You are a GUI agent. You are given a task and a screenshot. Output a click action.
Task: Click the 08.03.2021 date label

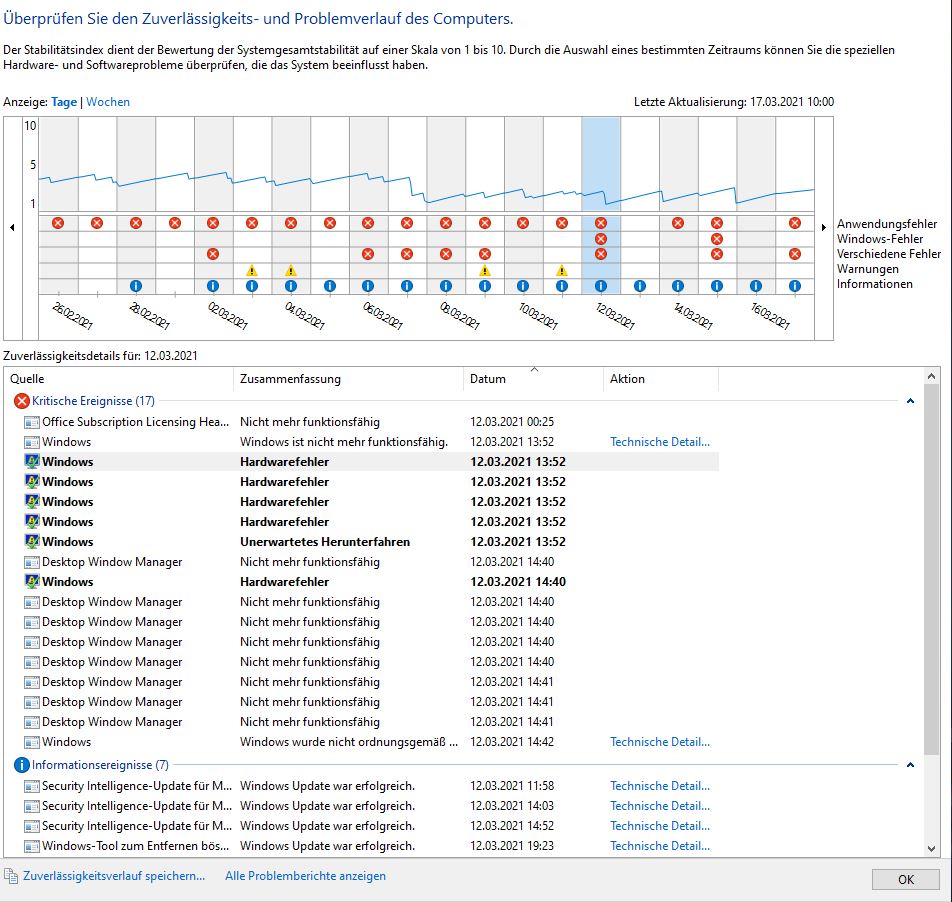pos(460,316)
